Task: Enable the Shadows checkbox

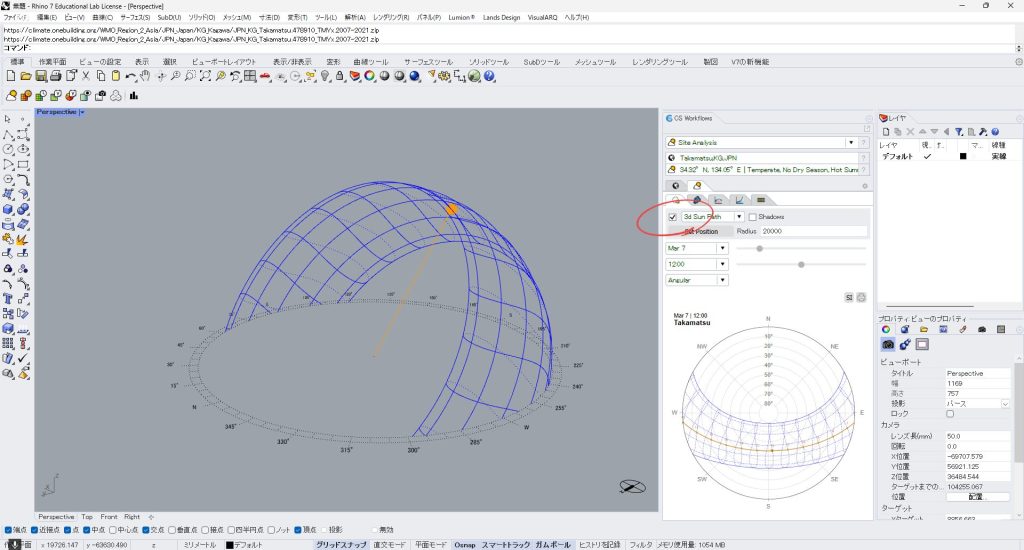Action: pyautogui.click(x=753, y=217)
